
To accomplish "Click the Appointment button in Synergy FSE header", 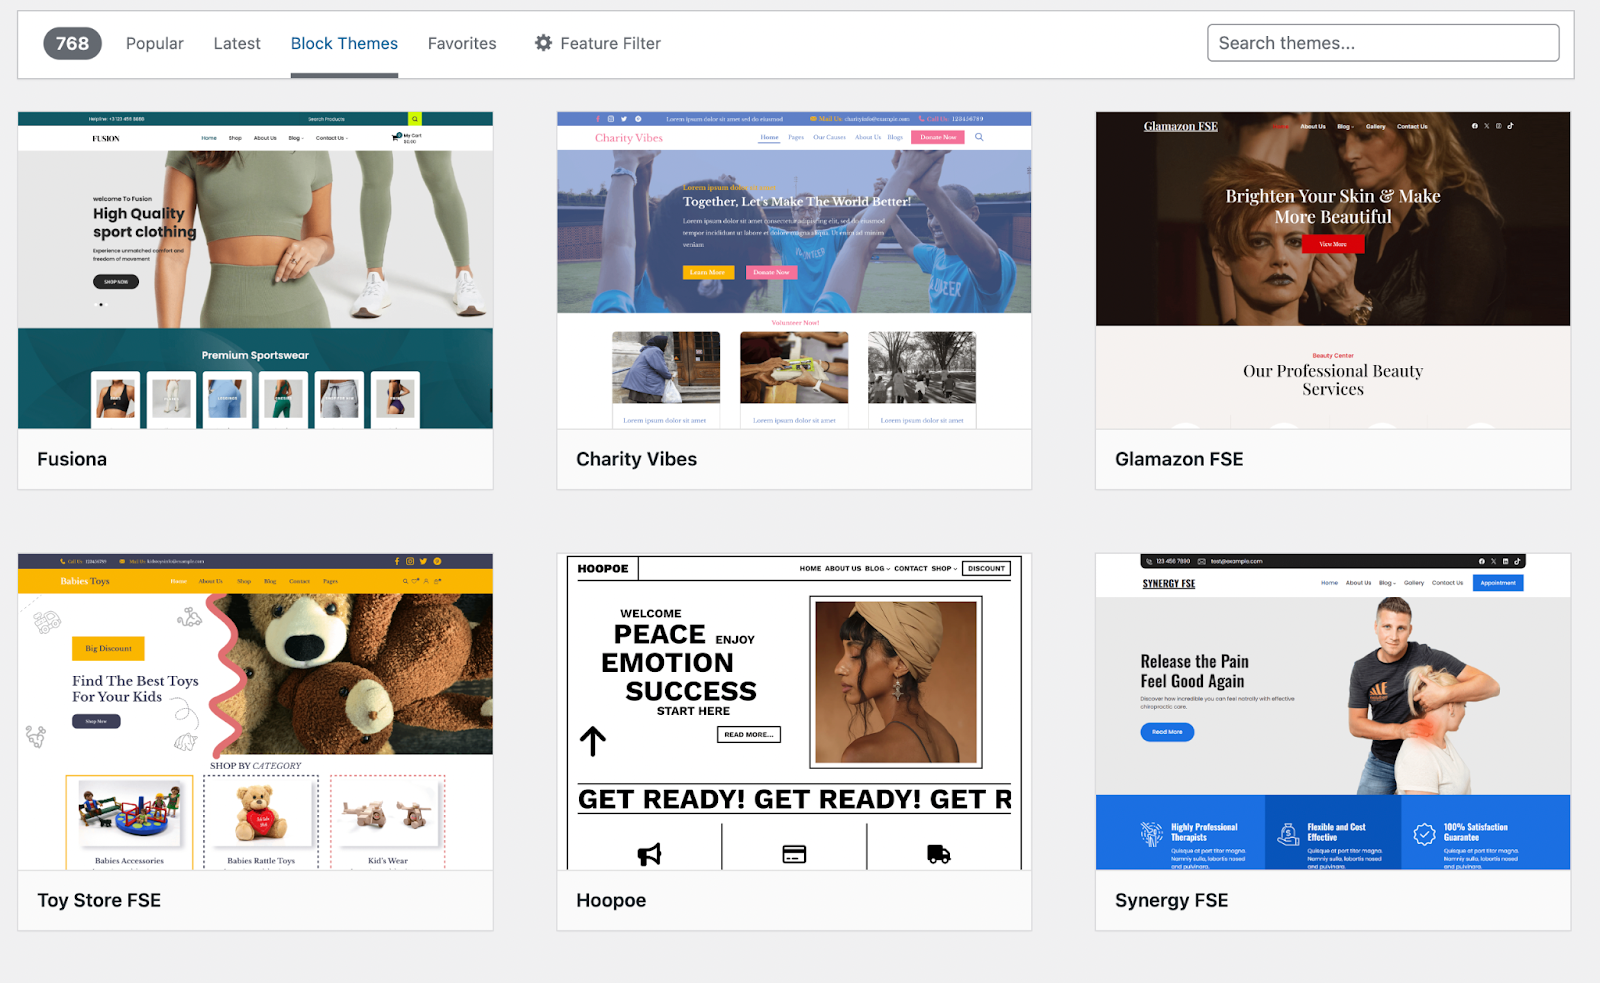I will click(1497, 582).
